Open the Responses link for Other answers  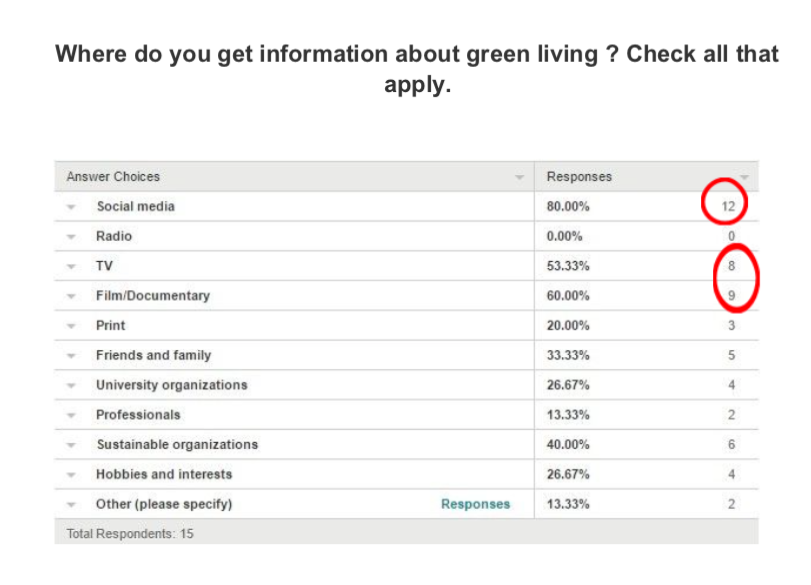click(475, 504)
